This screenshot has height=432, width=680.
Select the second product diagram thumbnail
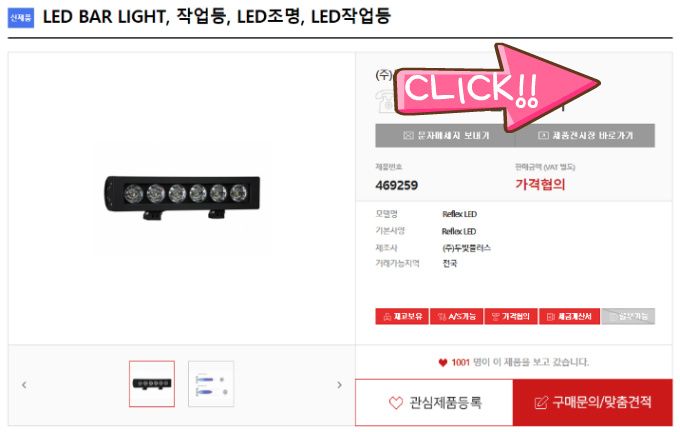[x=211, y=384]
